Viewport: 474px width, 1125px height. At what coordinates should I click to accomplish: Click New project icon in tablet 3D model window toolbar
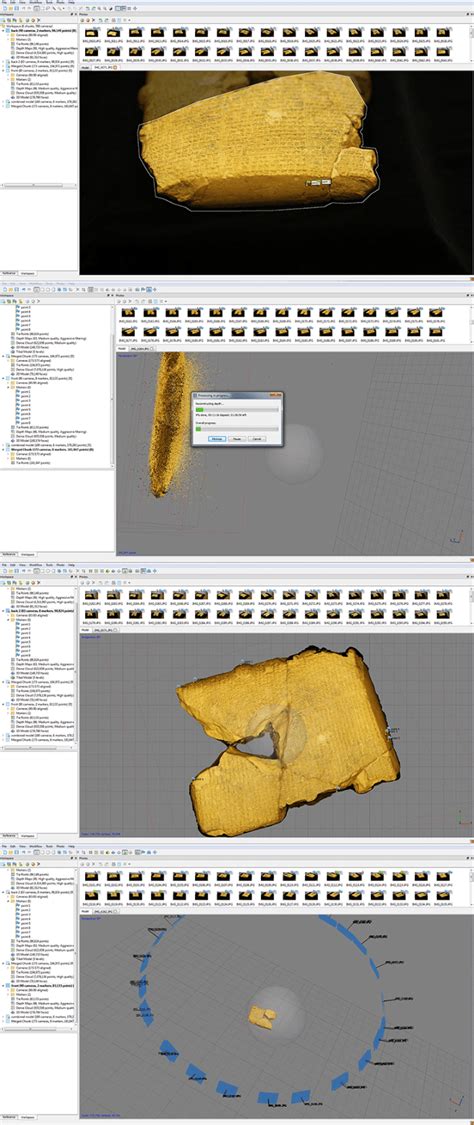click(3, 570)
